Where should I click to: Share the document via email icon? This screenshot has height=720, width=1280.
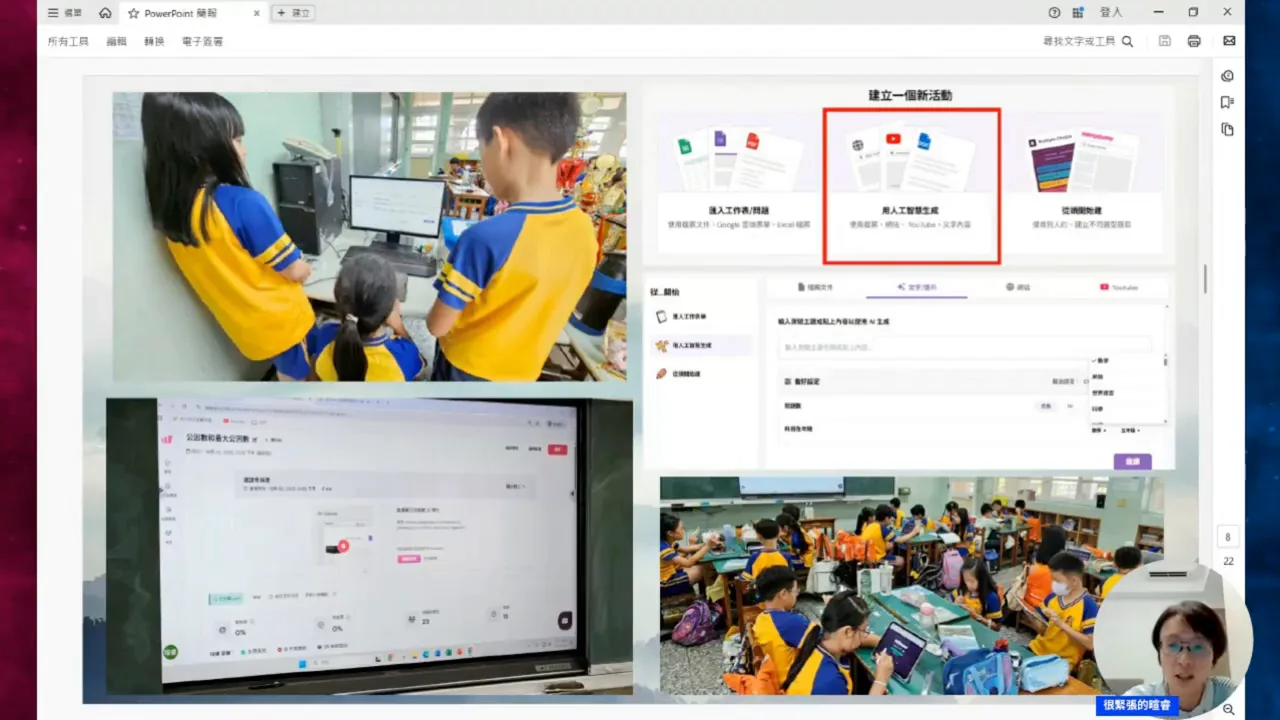coord(1229,41)
